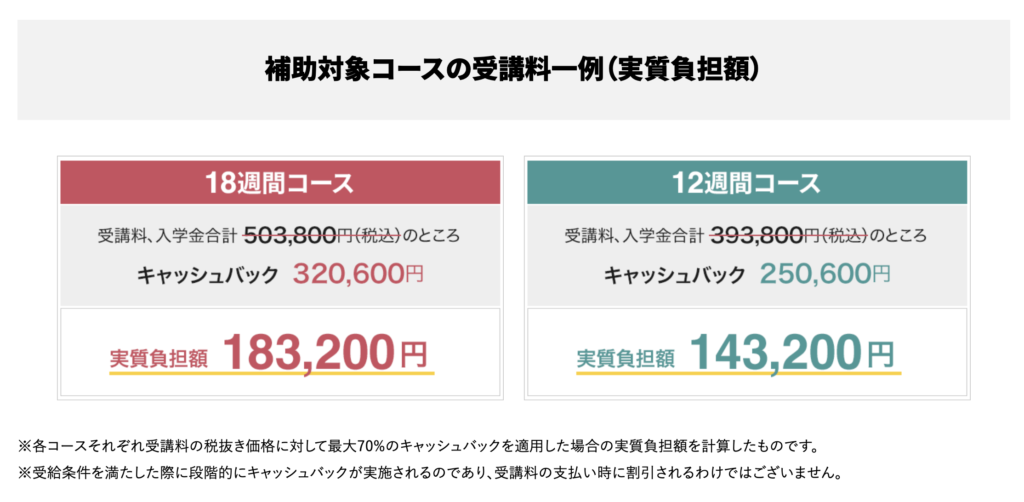
Task: Click the large 183,200円 price
Action: pyautogui.click(x=324, y=353)
